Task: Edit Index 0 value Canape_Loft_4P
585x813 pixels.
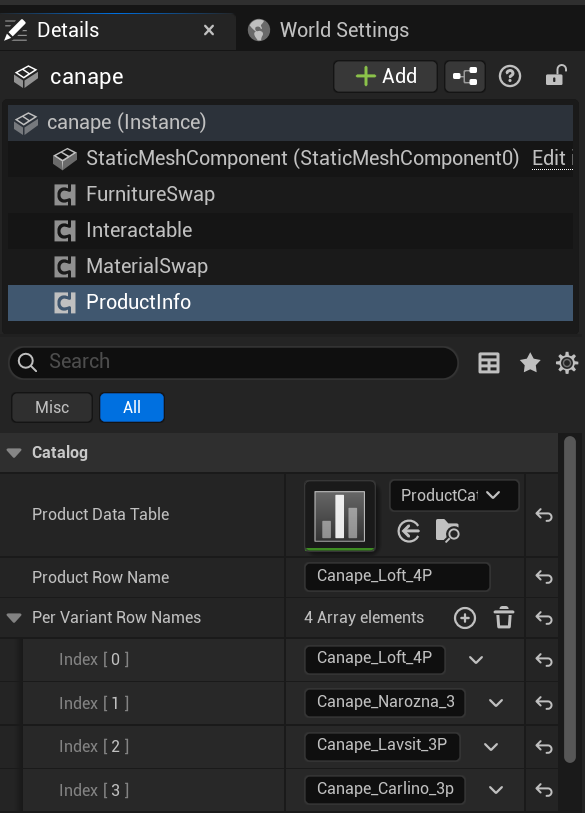Action: [375, 659]
